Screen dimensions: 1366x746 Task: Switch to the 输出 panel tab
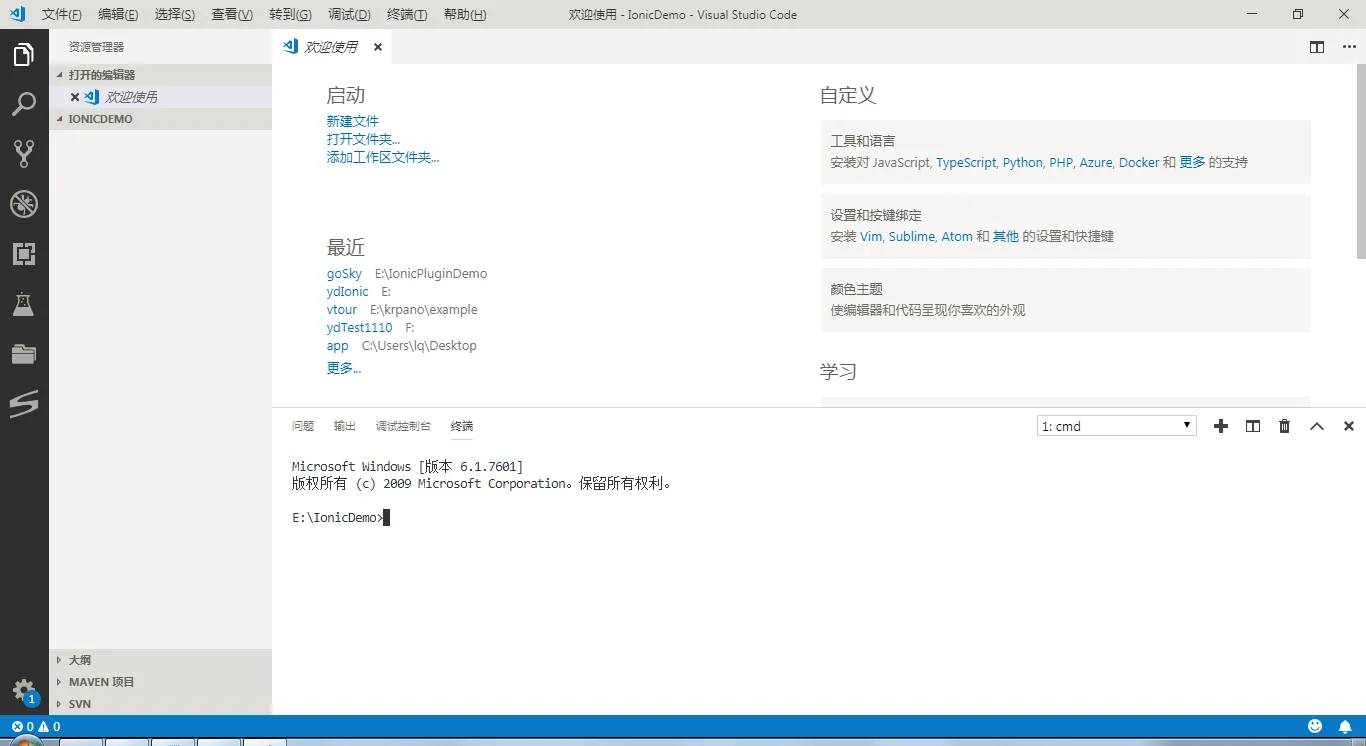[345, 426]
